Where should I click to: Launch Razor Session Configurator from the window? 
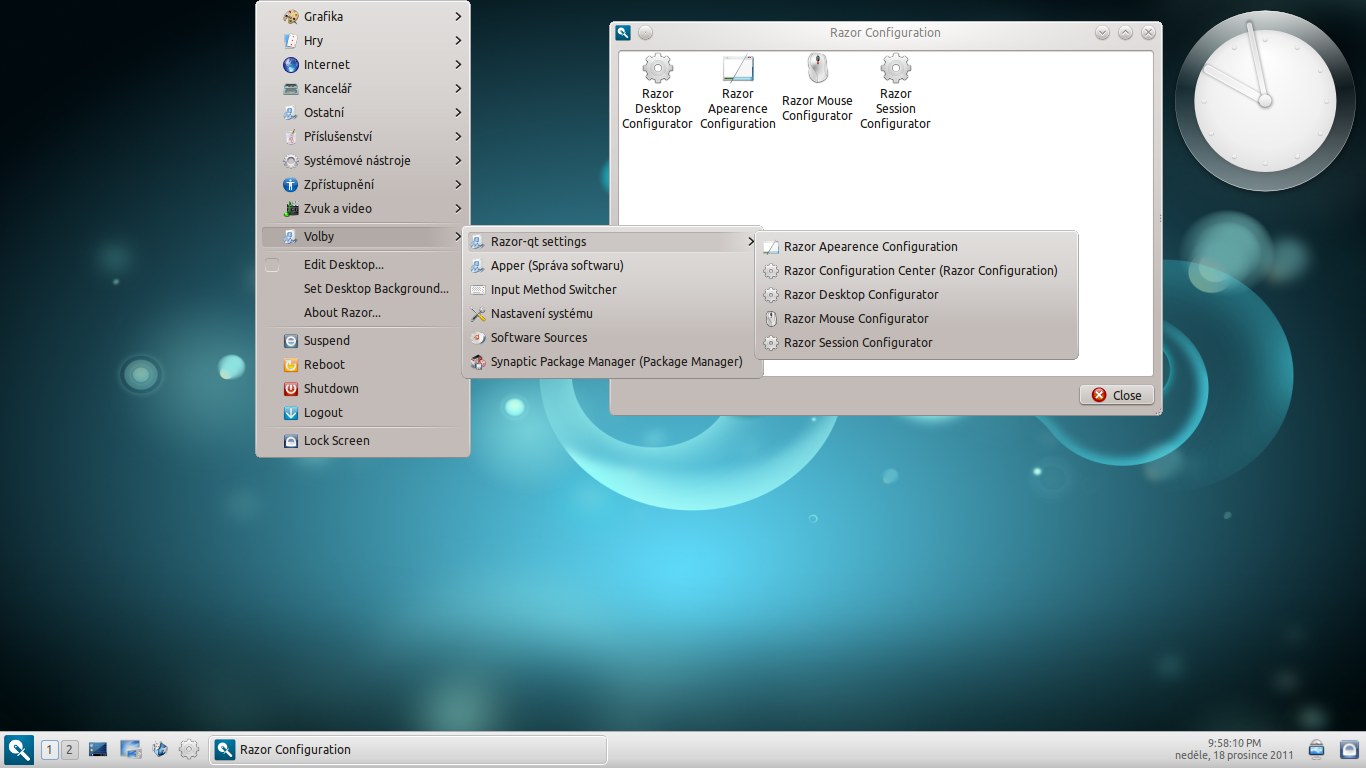(x=895, y=92)
